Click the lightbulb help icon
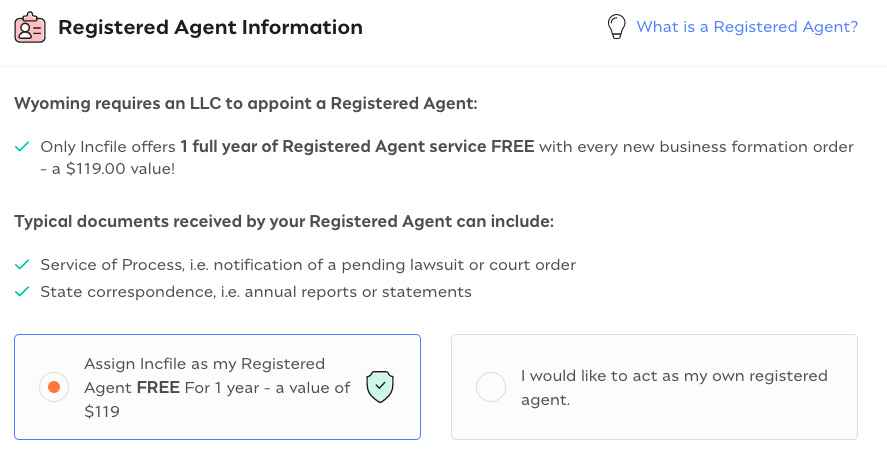The width and height of the screenshot is (887, 475). pyautogui.click(x=617, y=27)
